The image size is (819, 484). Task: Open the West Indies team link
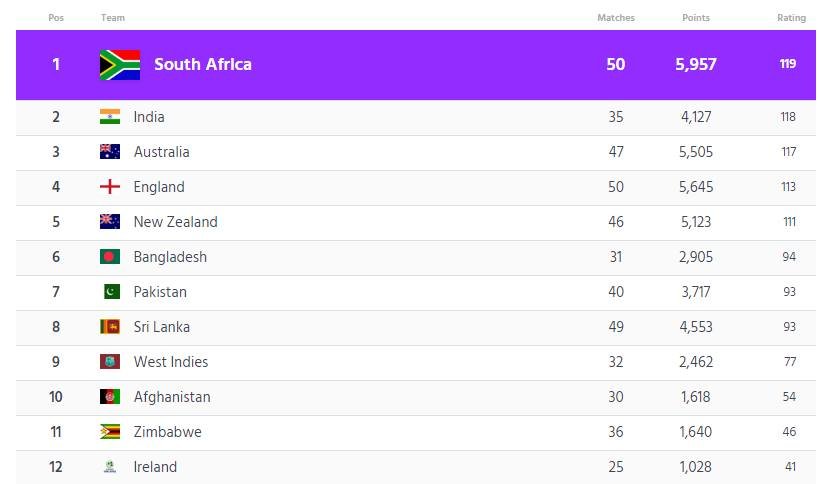(171, 361)
